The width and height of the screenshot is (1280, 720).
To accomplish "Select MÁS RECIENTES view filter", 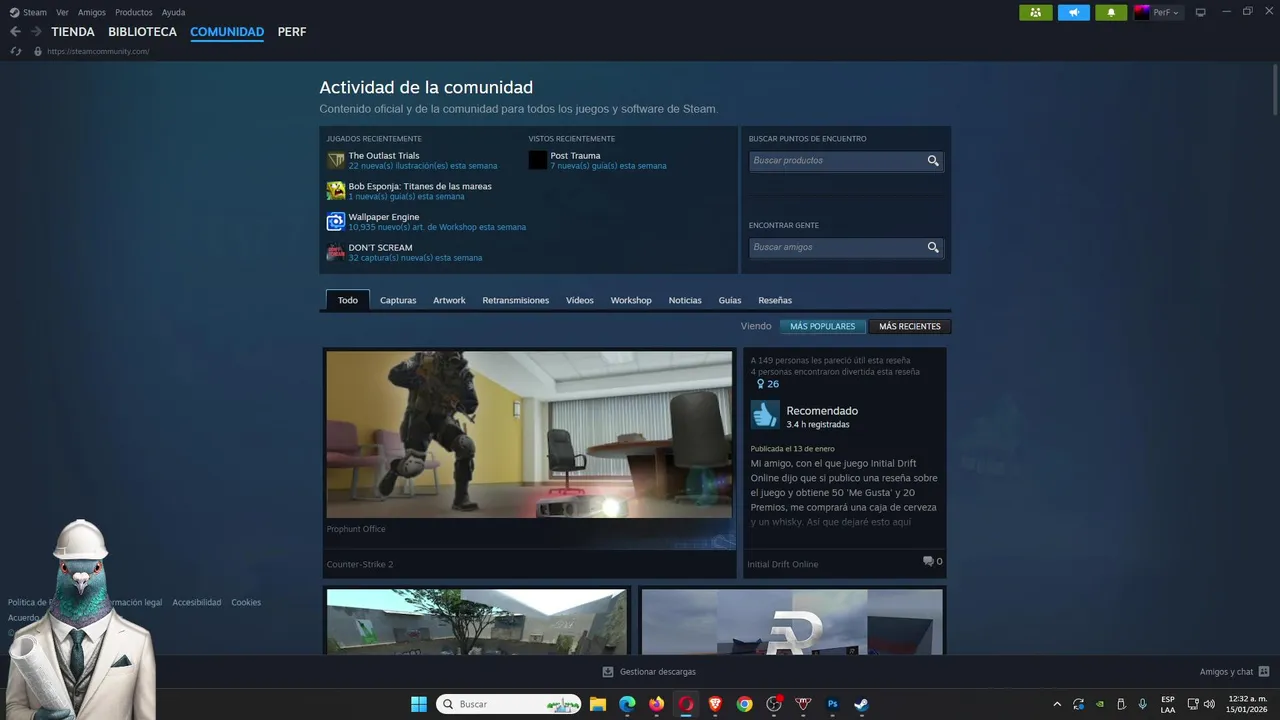I will 910,326.
